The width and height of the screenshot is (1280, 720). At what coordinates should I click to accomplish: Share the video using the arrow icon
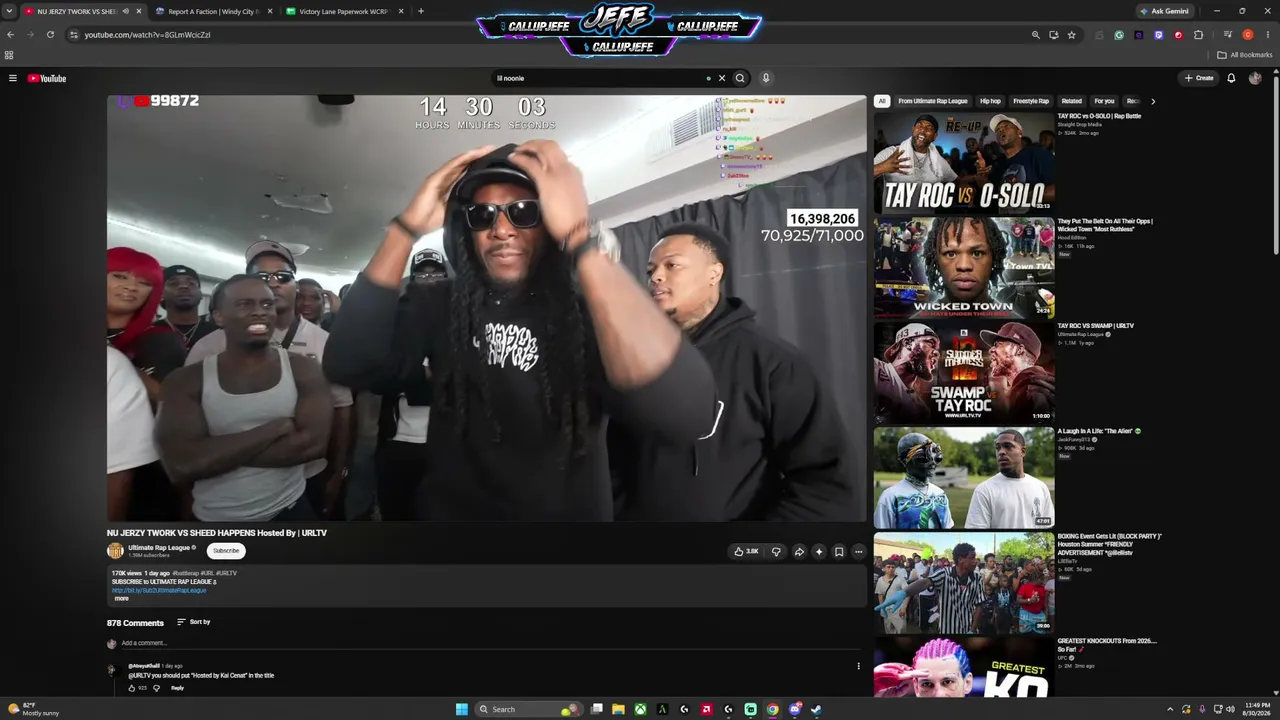click(x=799, y=551)
